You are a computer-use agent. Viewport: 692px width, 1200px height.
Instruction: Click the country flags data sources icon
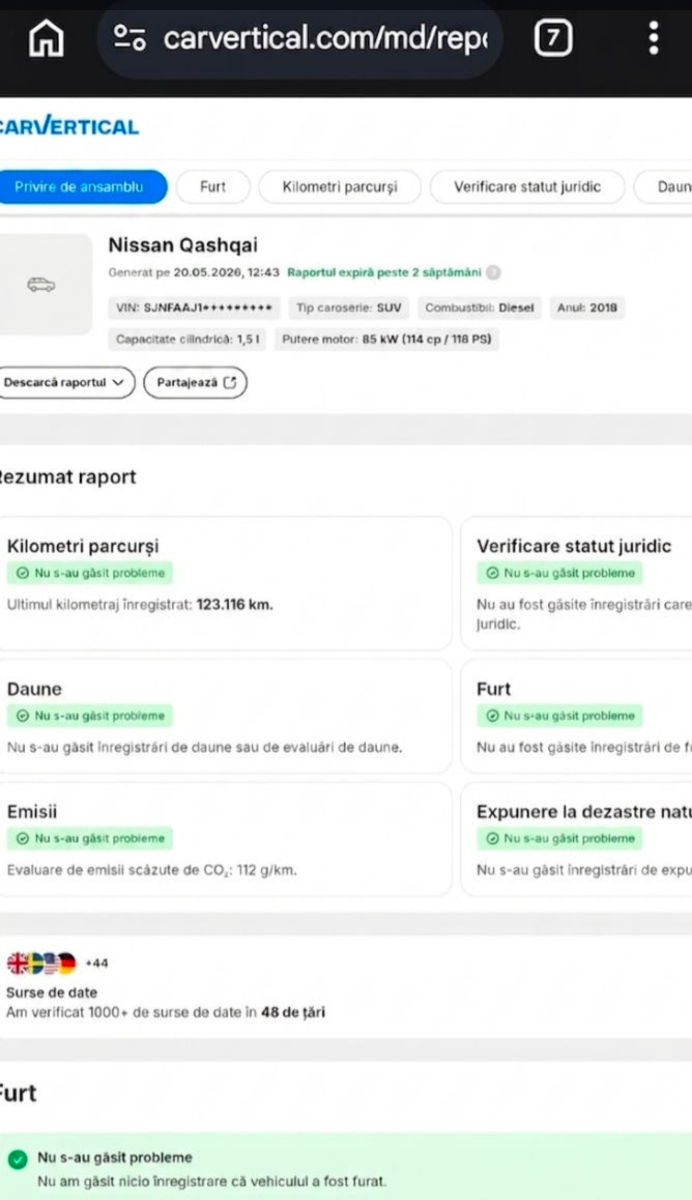pos(42,963)
